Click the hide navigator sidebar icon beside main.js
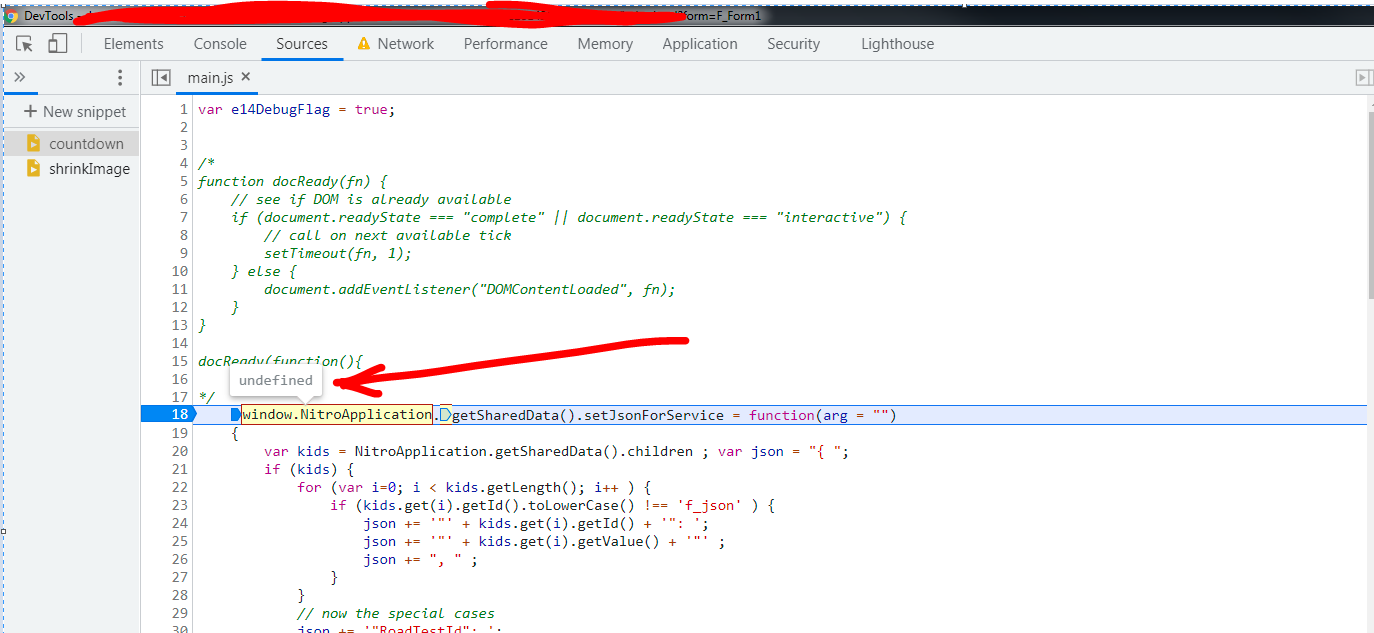This screenshot has width=1374, height=633. pos(160,77)
